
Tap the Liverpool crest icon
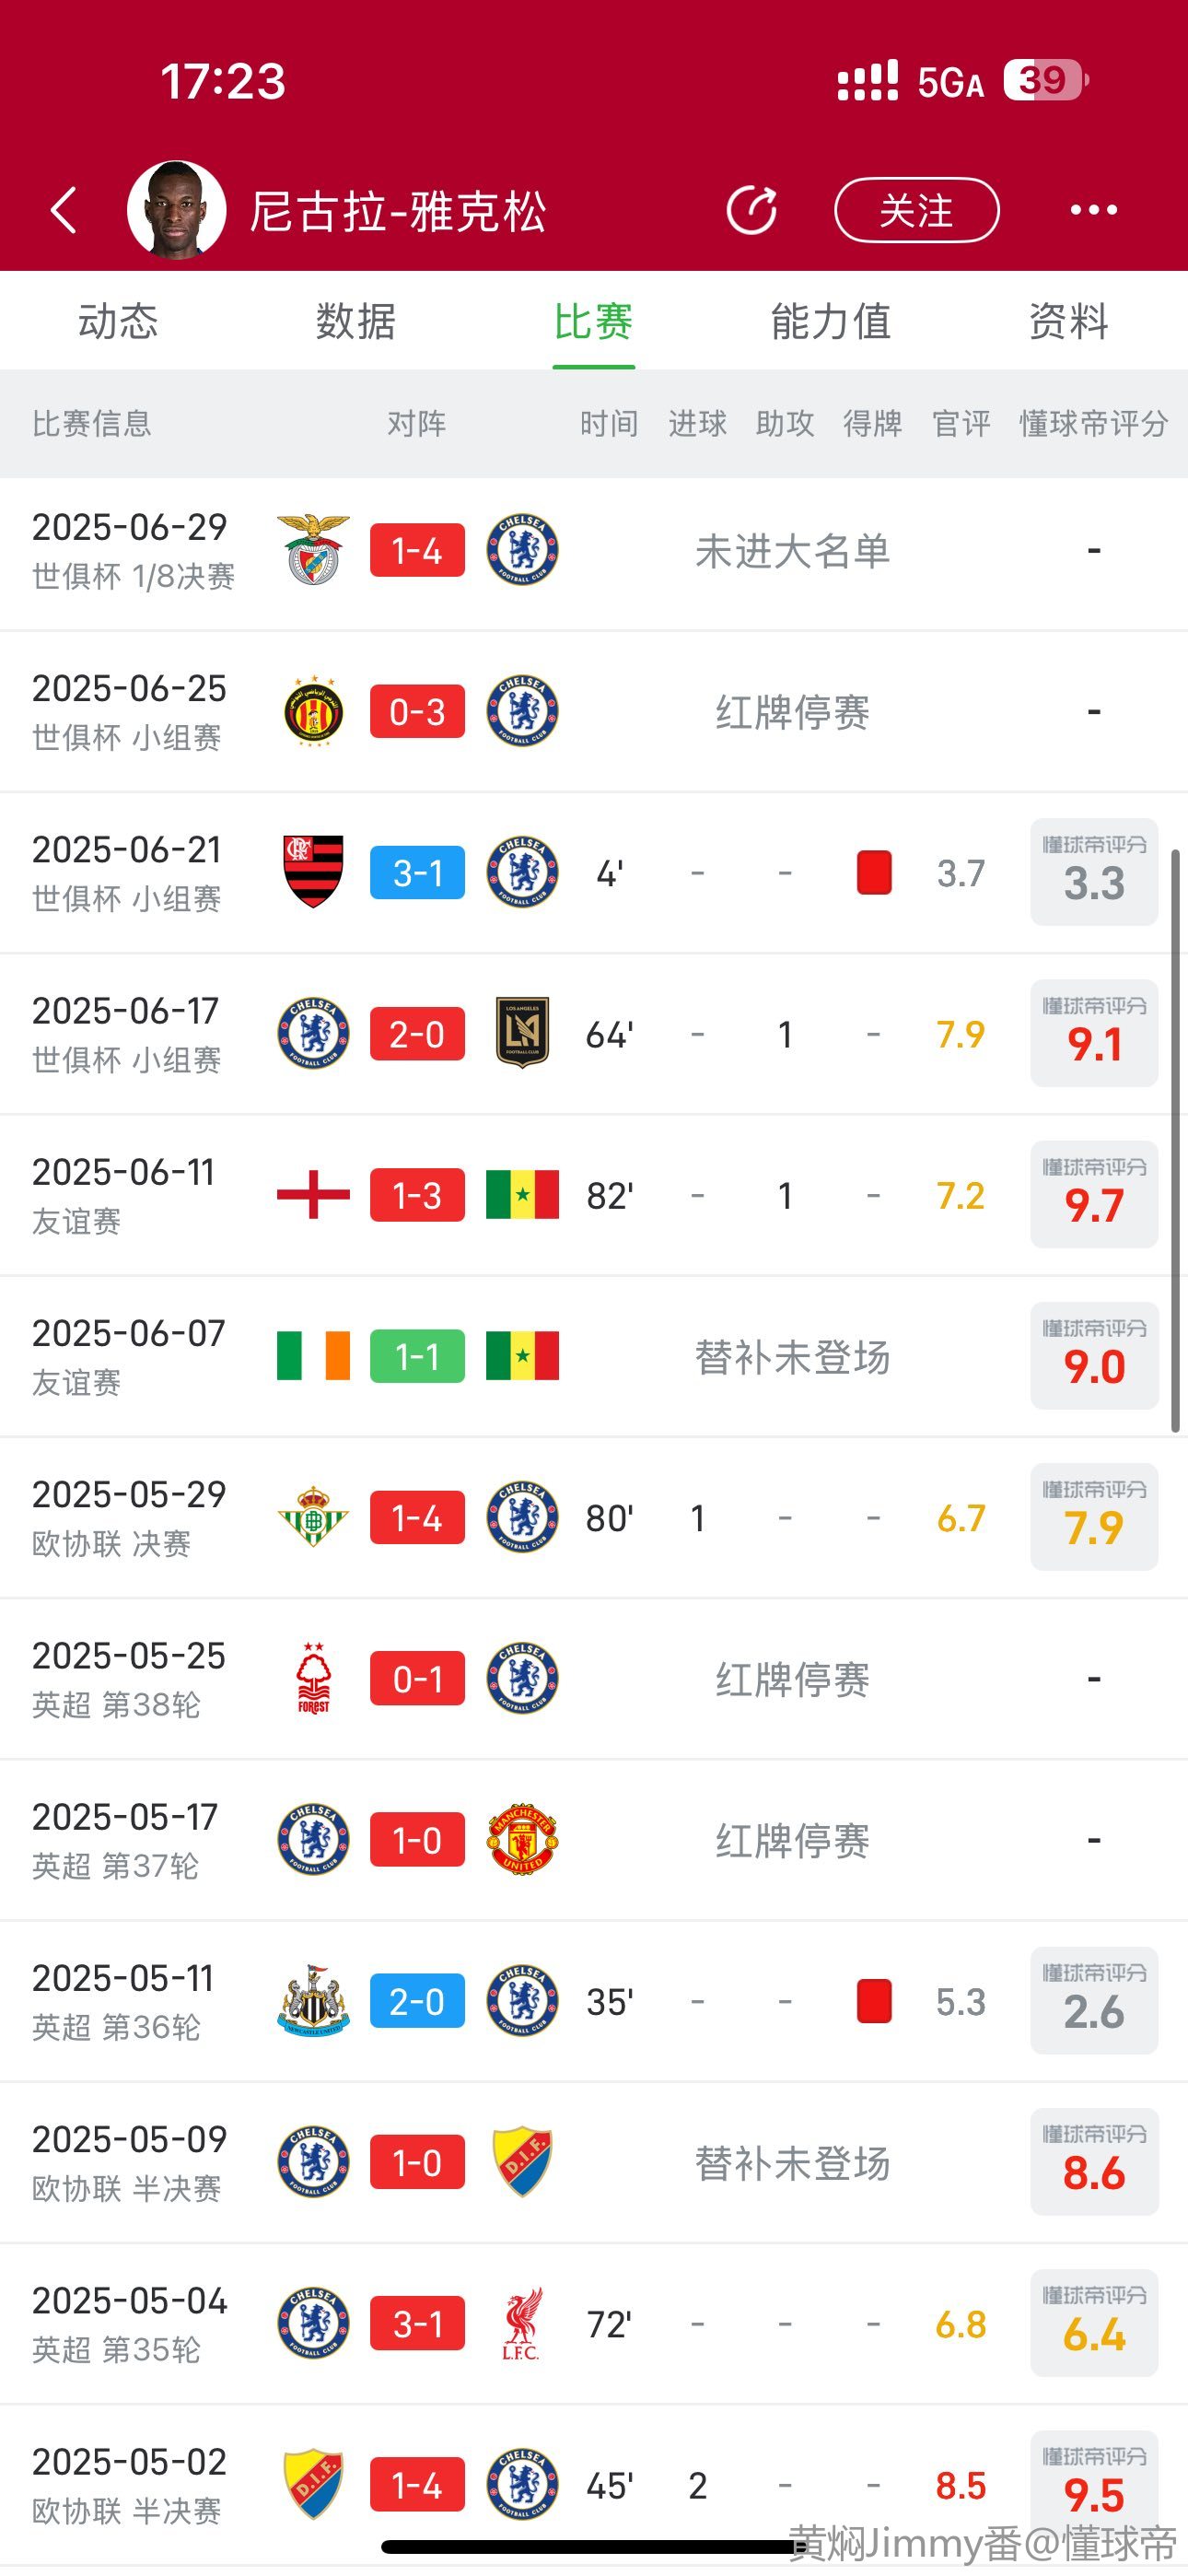(522, 2324)
